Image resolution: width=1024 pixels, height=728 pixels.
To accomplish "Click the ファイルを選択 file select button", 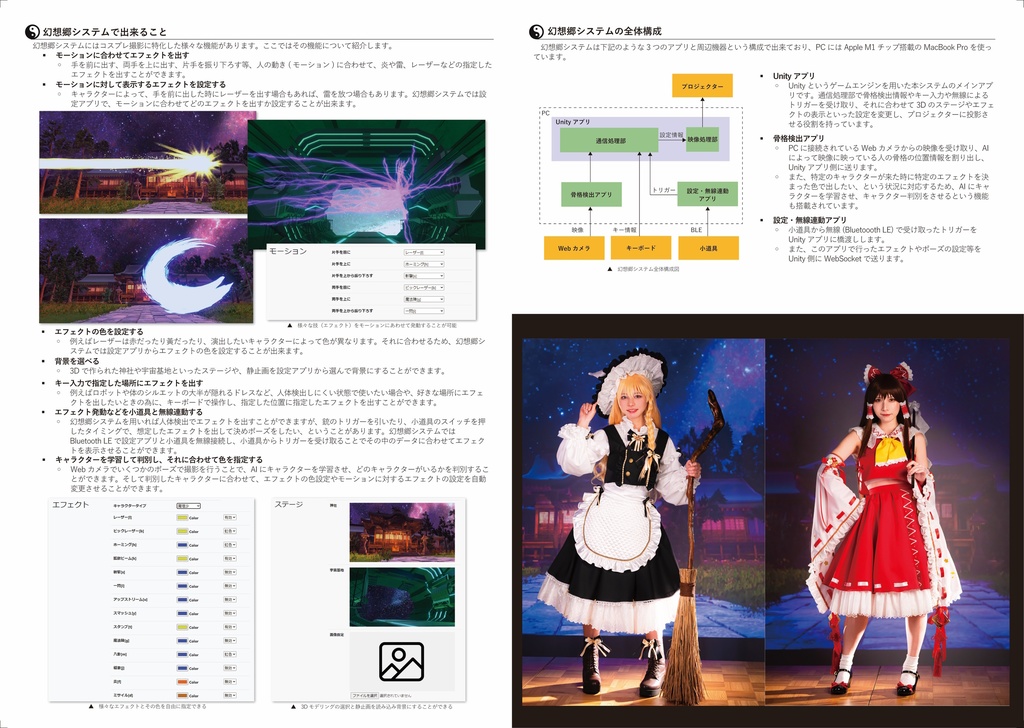I will pos(365,695).
